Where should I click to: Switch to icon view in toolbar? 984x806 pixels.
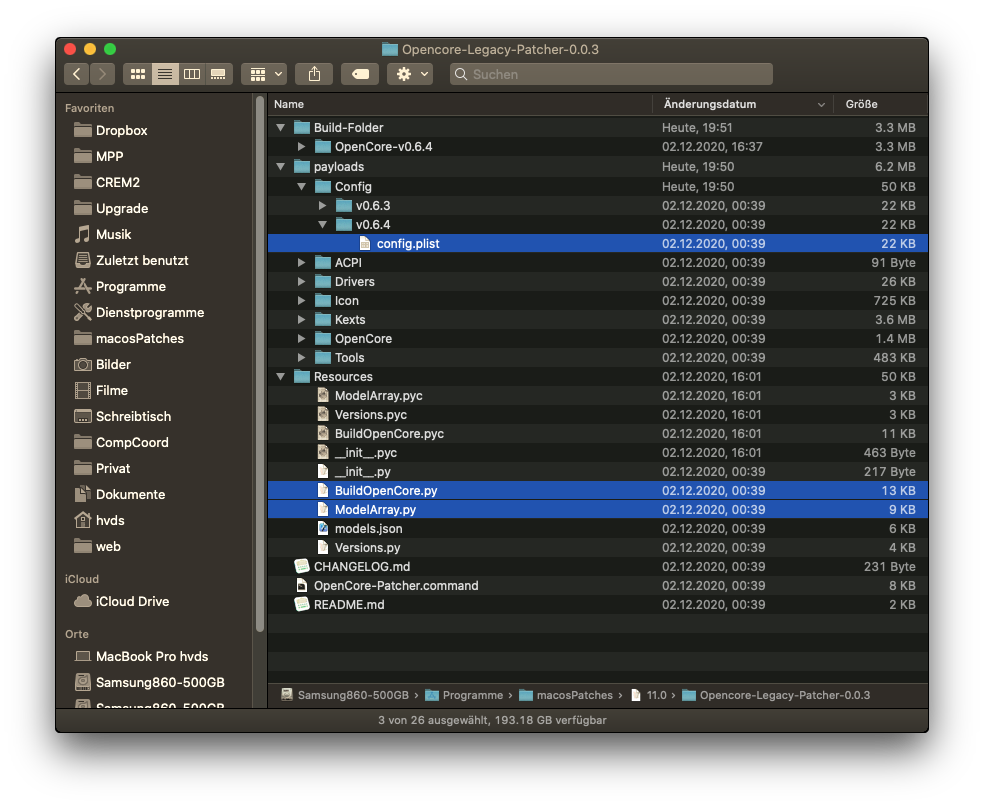[138, 74]
